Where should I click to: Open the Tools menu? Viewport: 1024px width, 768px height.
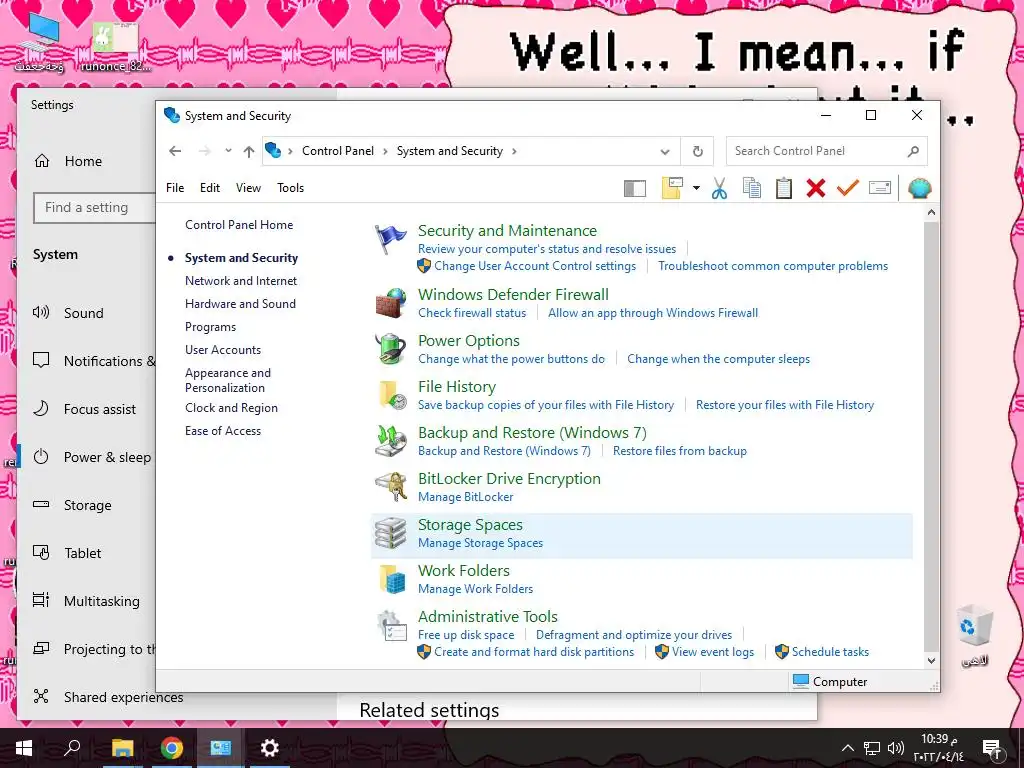291,188
